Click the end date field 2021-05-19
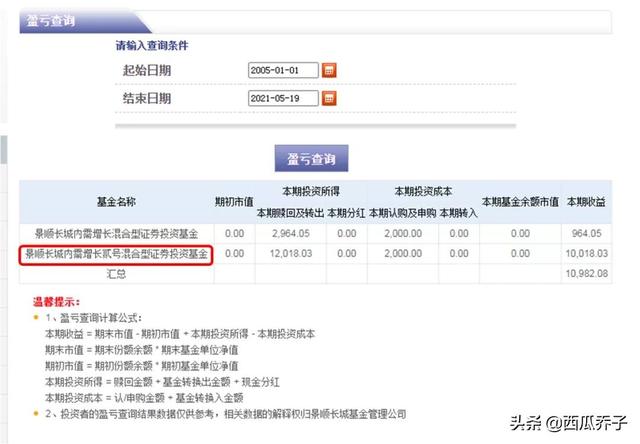Image resolution: width=640 pixels, height=444 pixels. pyautogui.click(x=283, y=98)
